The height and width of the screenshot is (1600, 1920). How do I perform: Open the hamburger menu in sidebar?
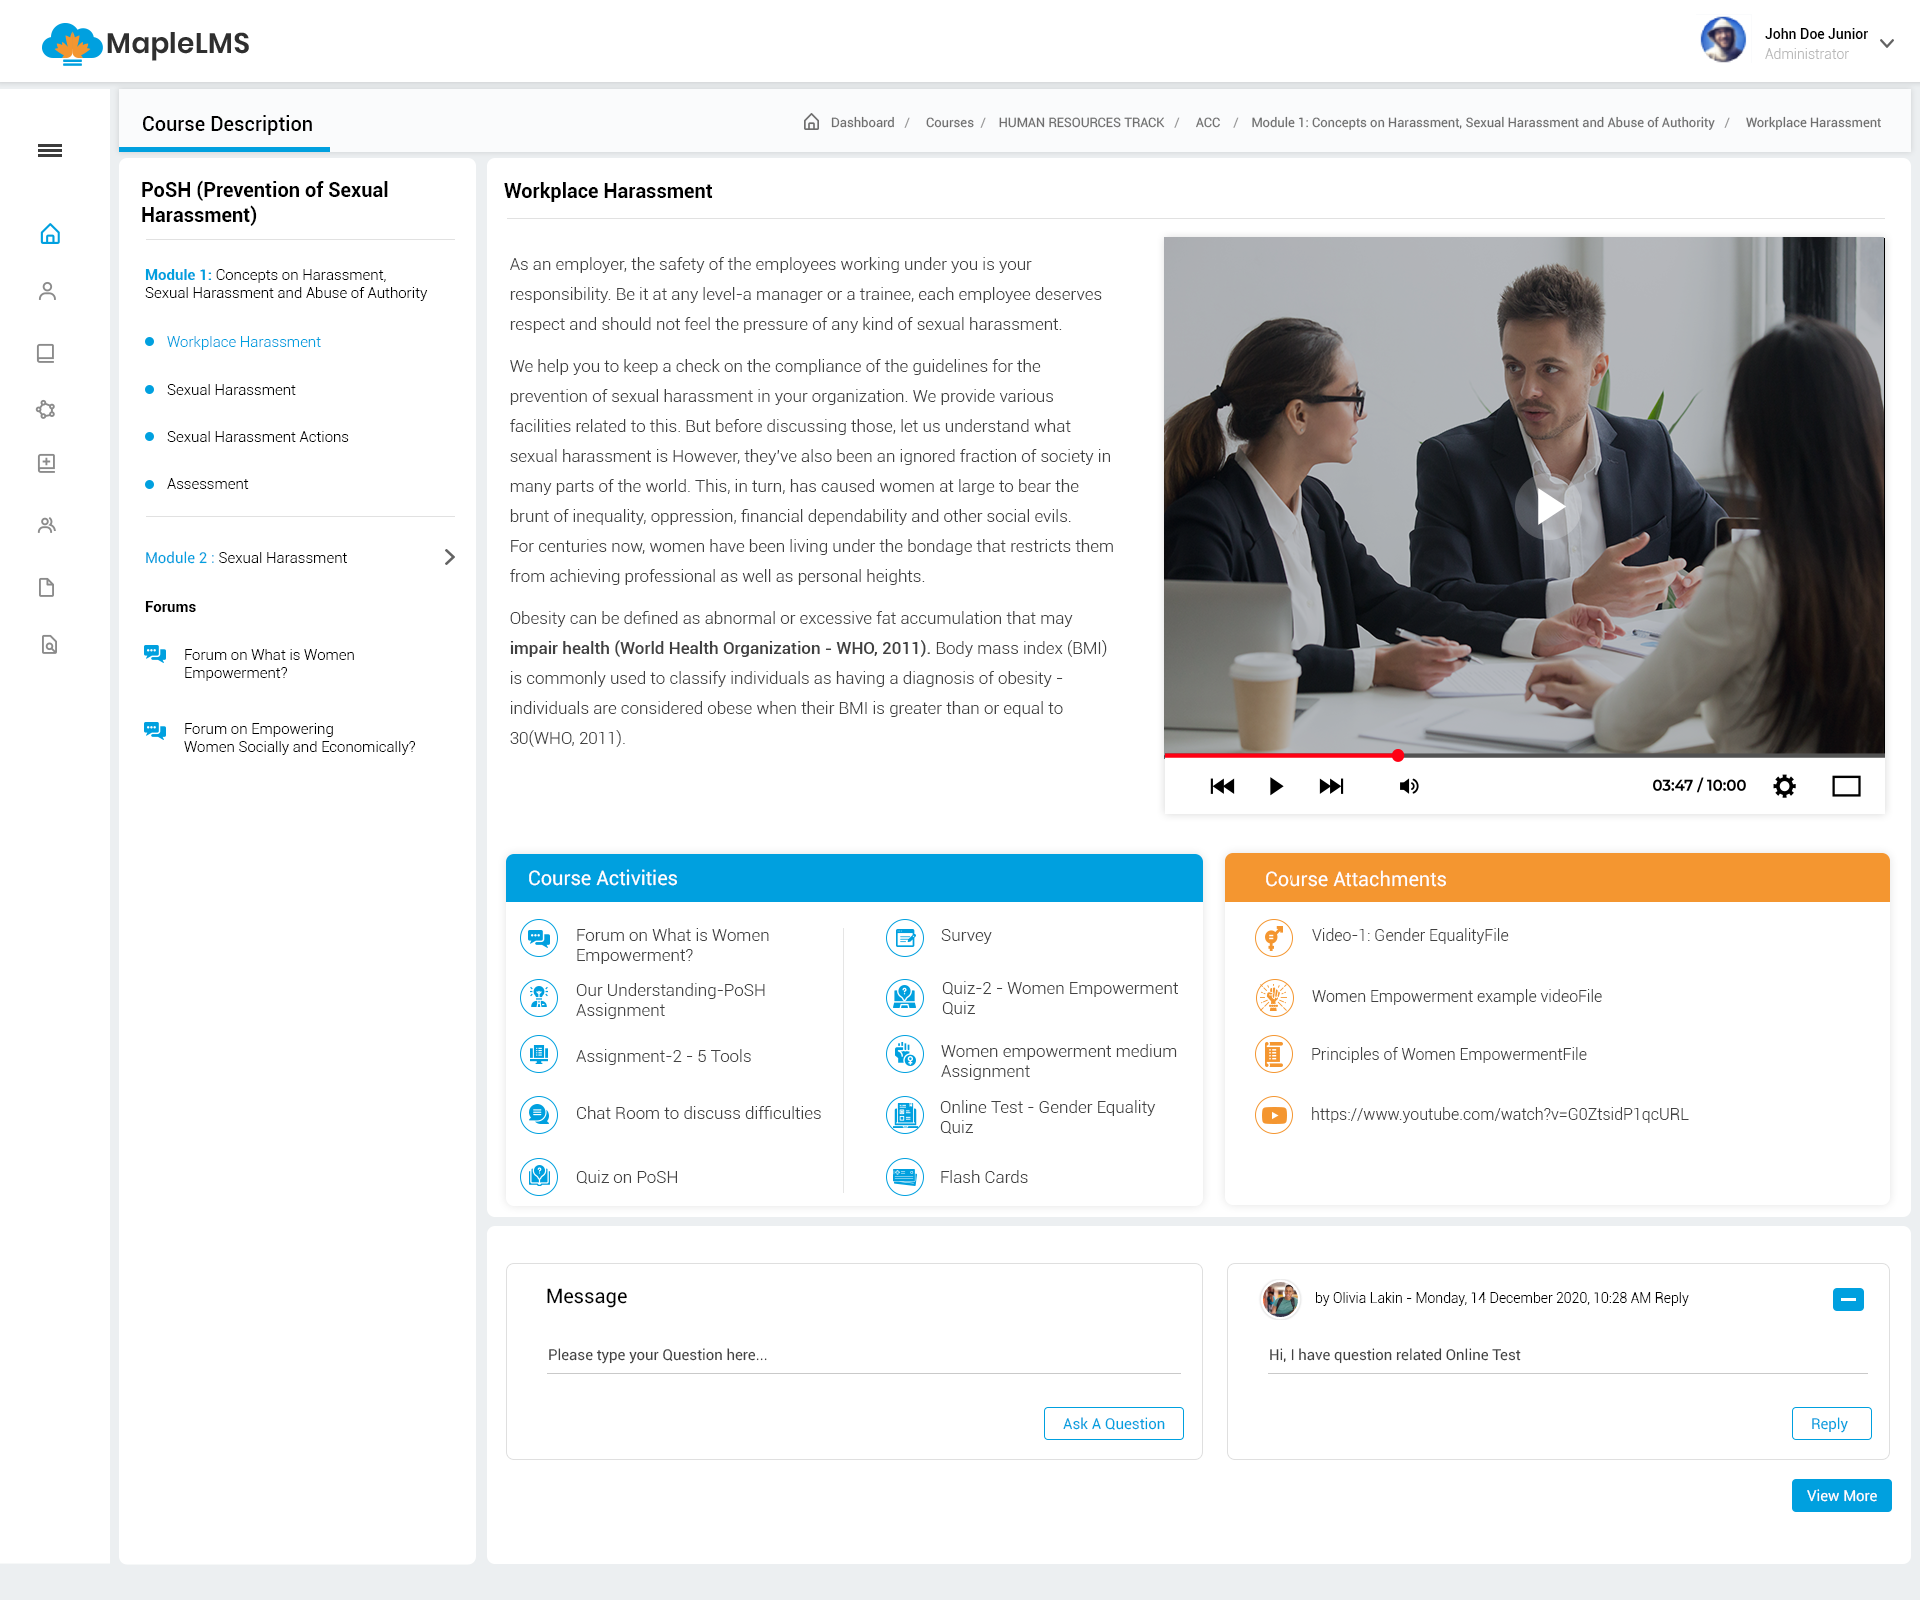[x=50, y=151]
